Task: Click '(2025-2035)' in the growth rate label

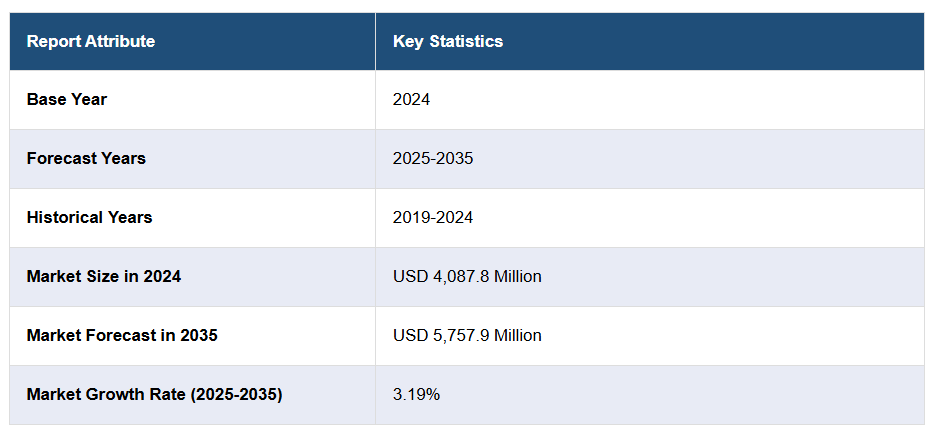Action: (236, 394)
